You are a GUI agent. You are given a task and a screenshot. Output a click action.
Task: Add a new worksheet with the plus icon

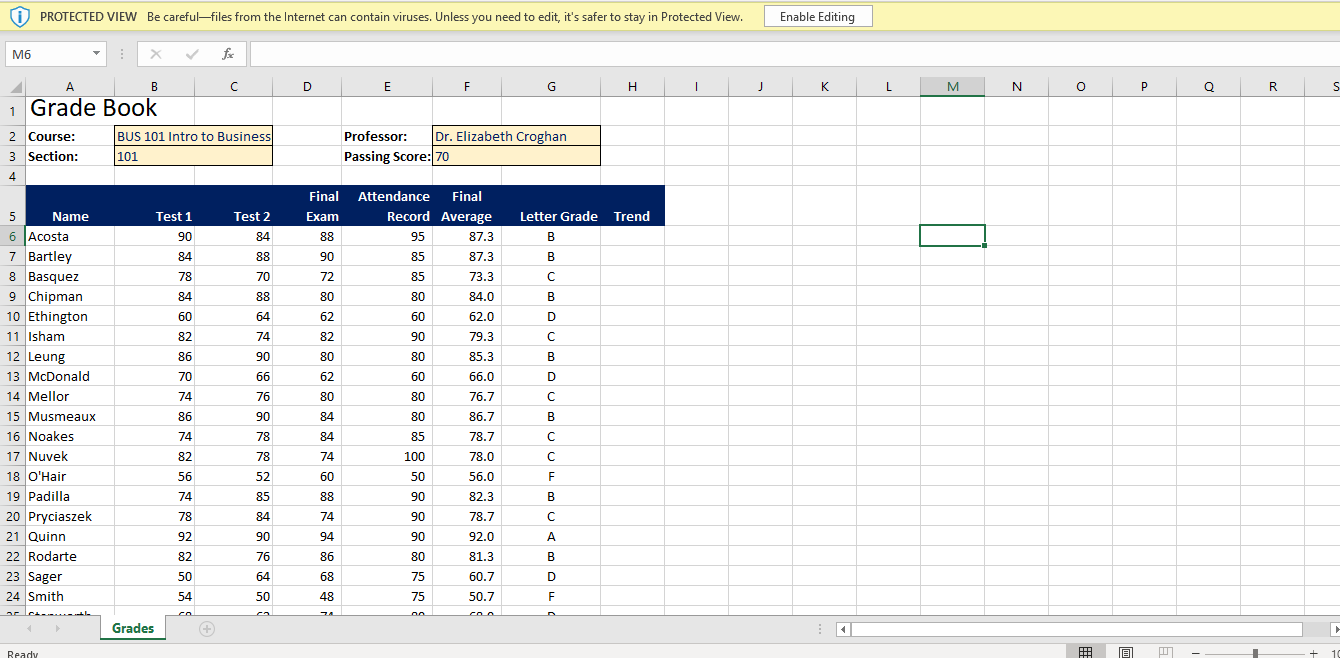206,628
